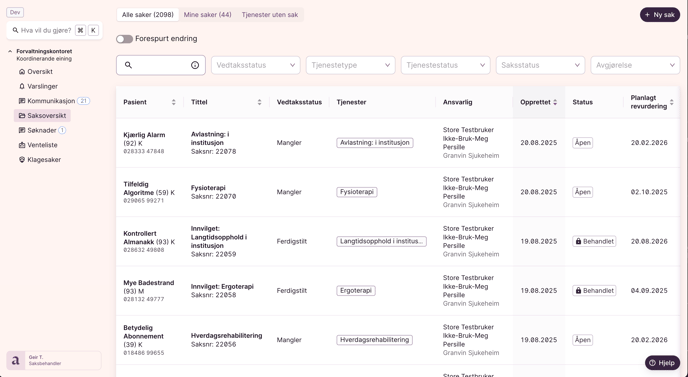Open the Vedtaksstatus dropdown filter
Image resolution: width=688 pixels, height=377 pixels.
pyautogui.click(x=256, y=65)
